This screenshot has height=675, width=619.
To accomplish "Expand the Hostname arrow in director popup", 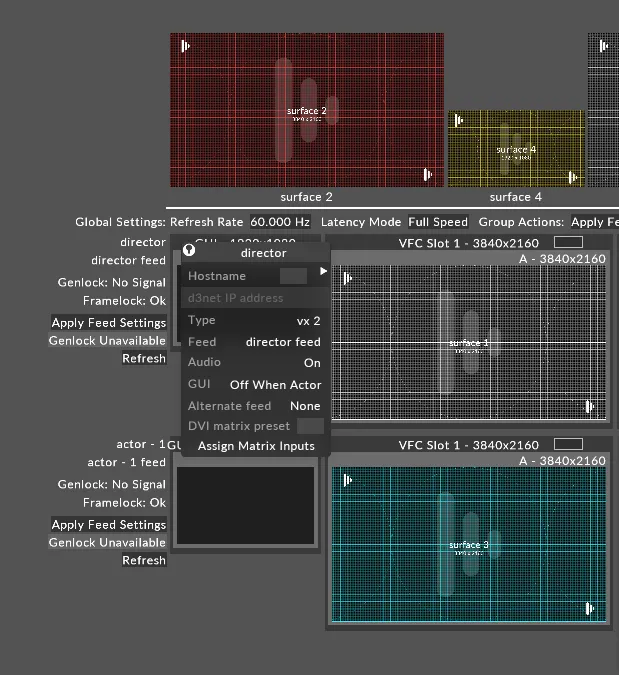I will click(323, 271).
